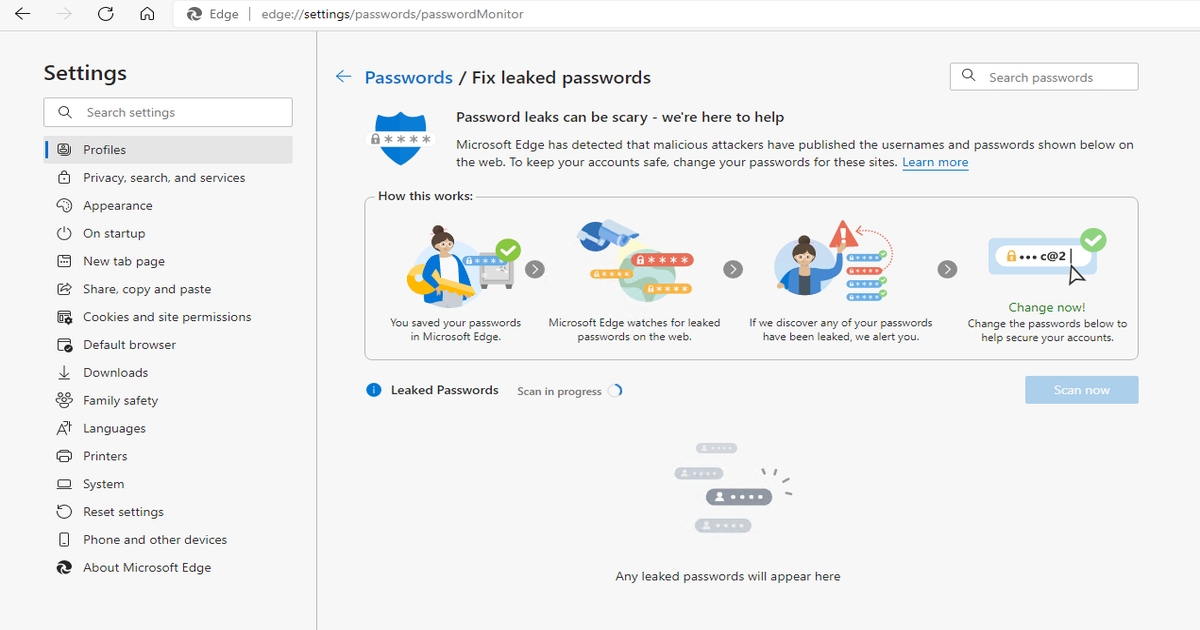Click the scan in progress spinner
1200x630 pixels.
617,391
